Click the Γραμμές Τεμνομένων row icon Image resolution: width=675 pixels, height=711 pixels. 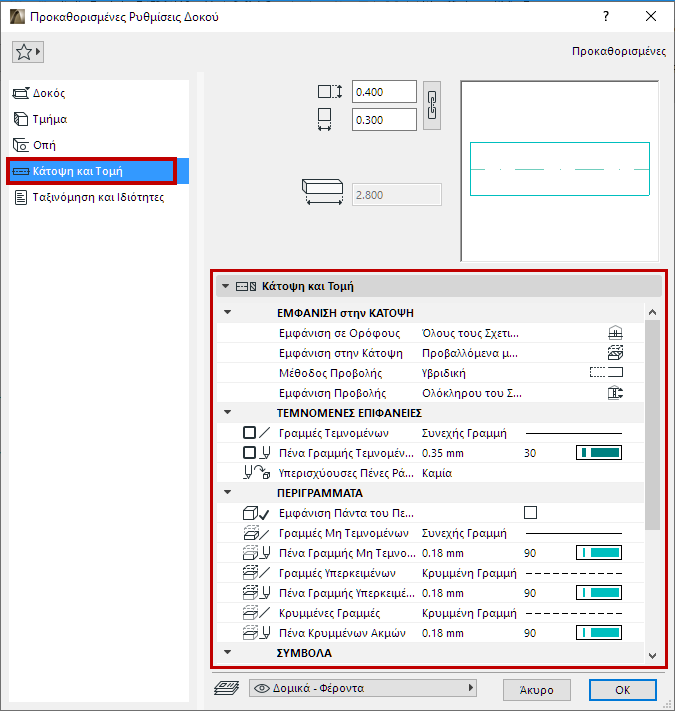point(257,433)
